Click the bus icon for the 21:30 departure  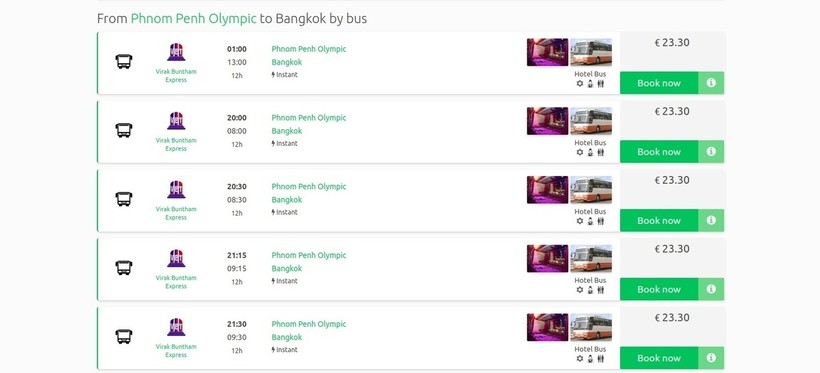[x=124, y=336]
